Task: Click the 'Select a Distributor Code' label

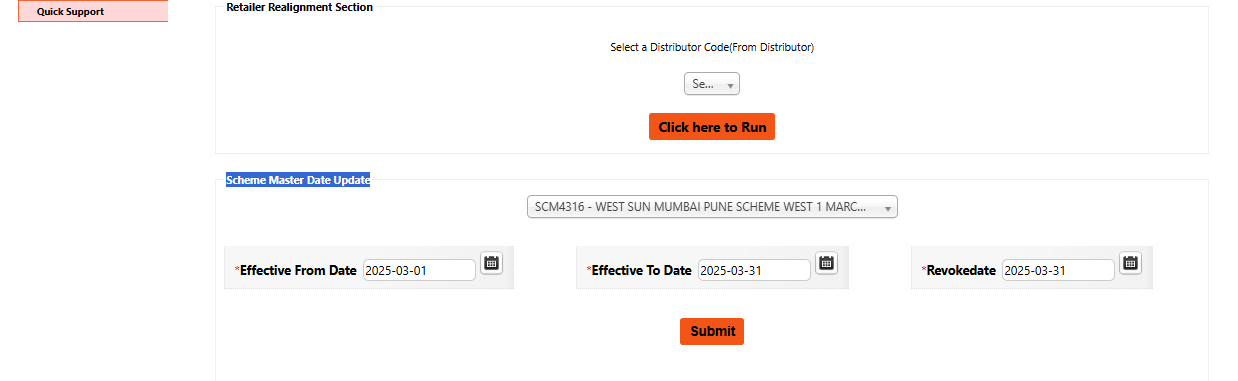Action: coord(712,47)
